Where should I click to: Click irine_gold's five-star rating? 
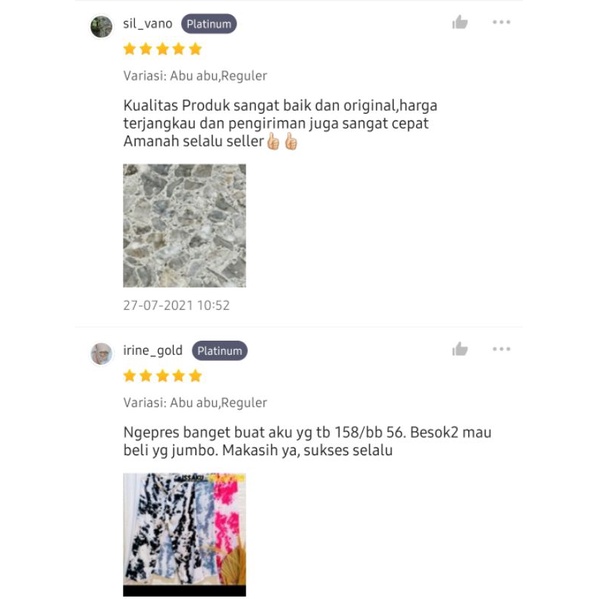pyautogui.click(x=162, y=376)
